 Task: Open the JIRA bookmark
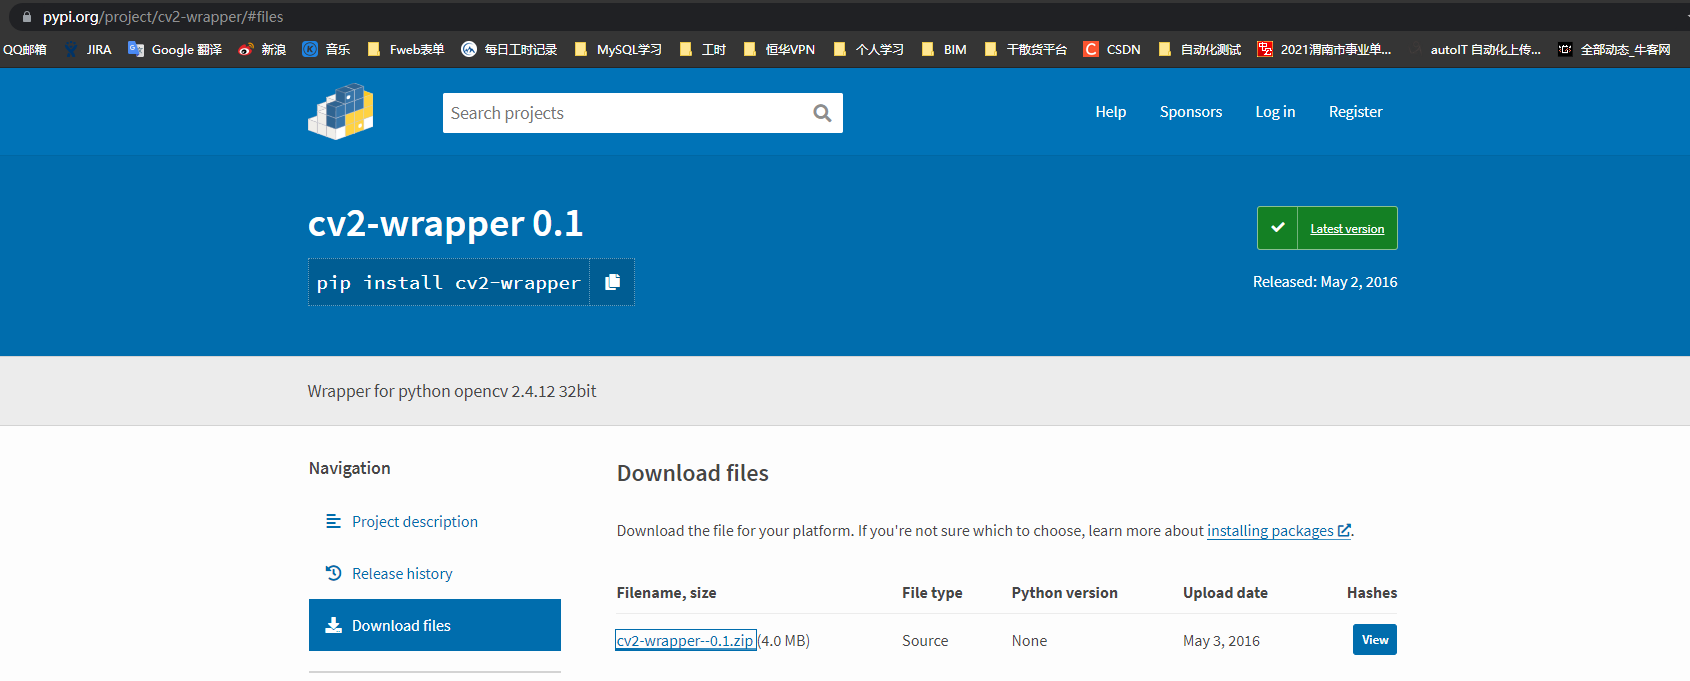coord(88,49)
